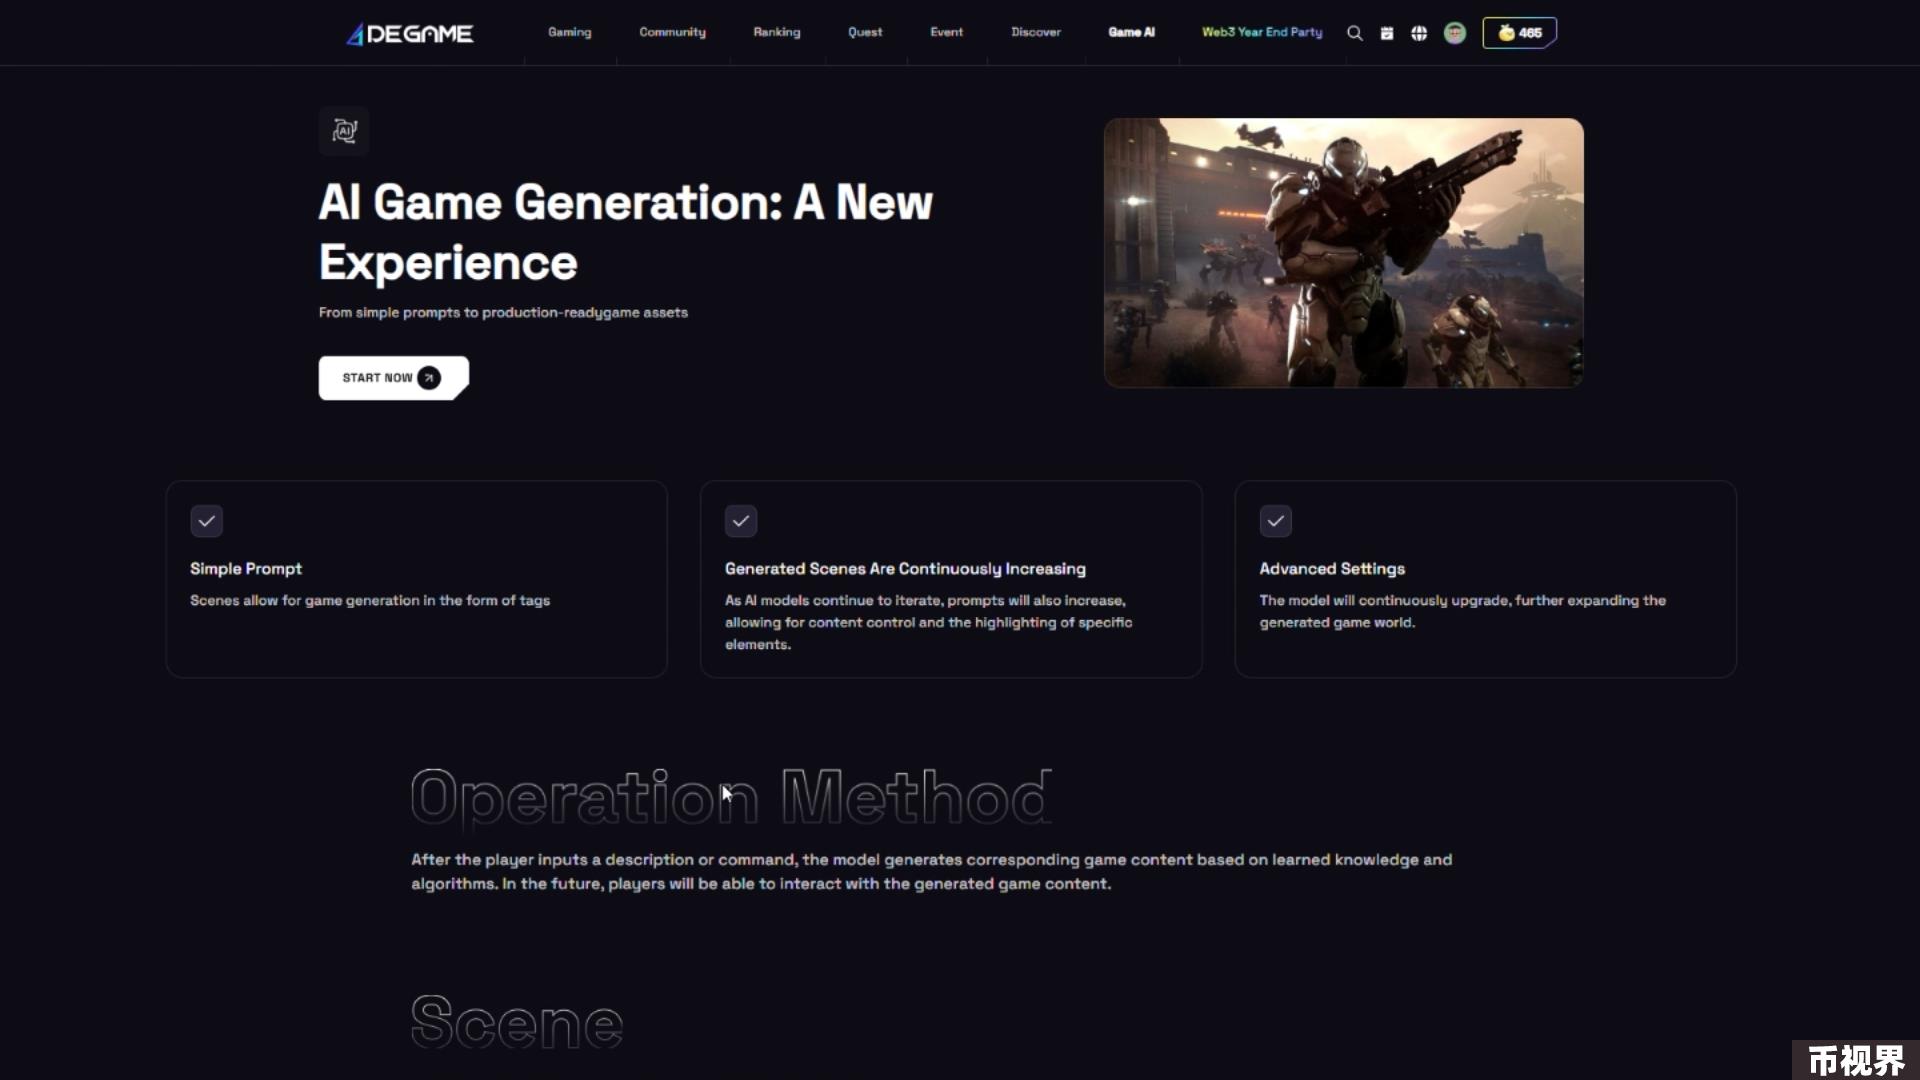Click 'From simple prompts to production-readygame assets'
This screenshot has height=1080, width=1920.
coord(503,313)
